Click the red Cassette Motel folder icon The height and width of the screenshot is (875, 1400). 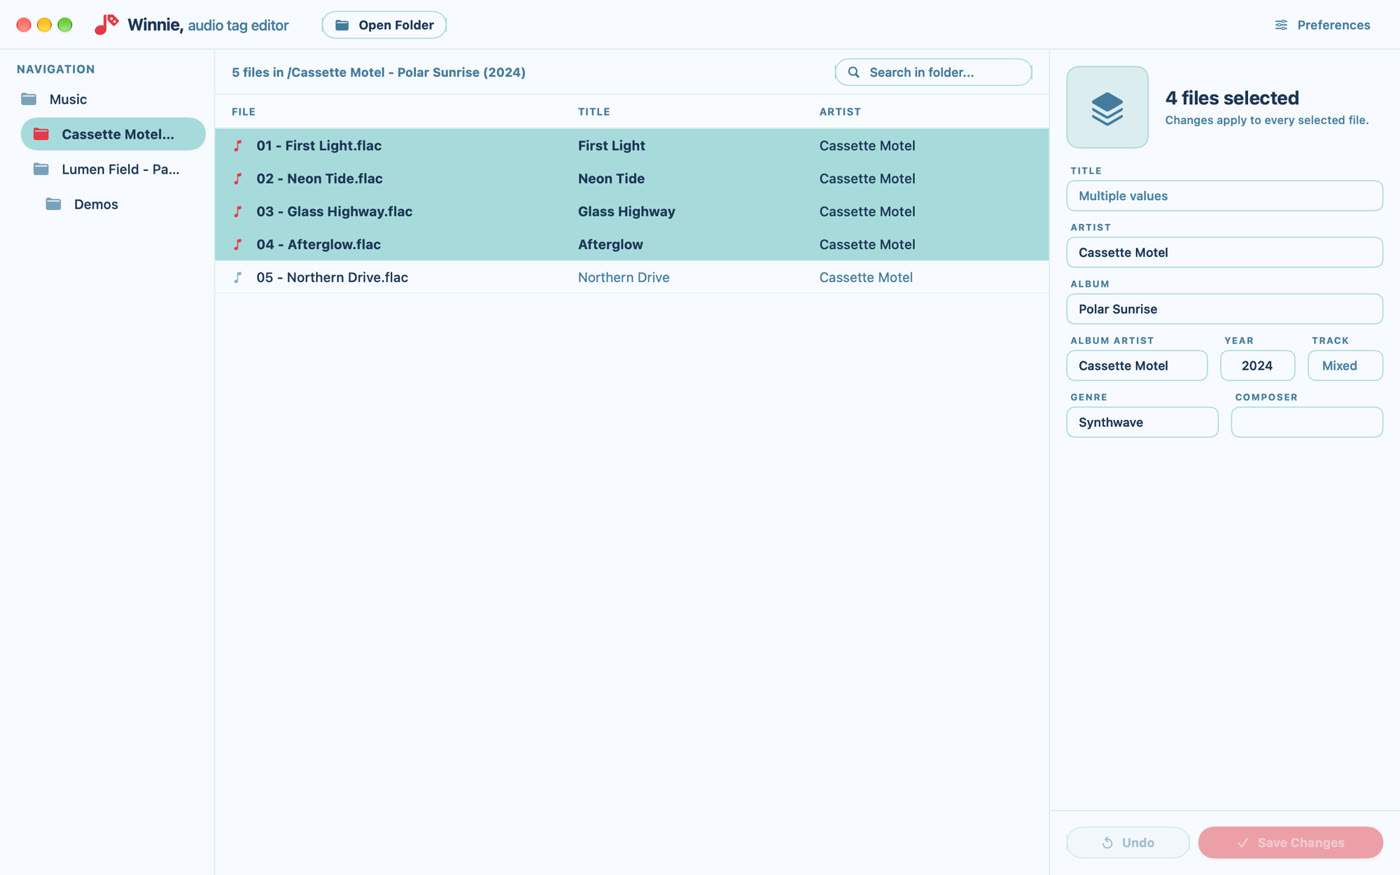pyautogui.click(x=41, y=134)
